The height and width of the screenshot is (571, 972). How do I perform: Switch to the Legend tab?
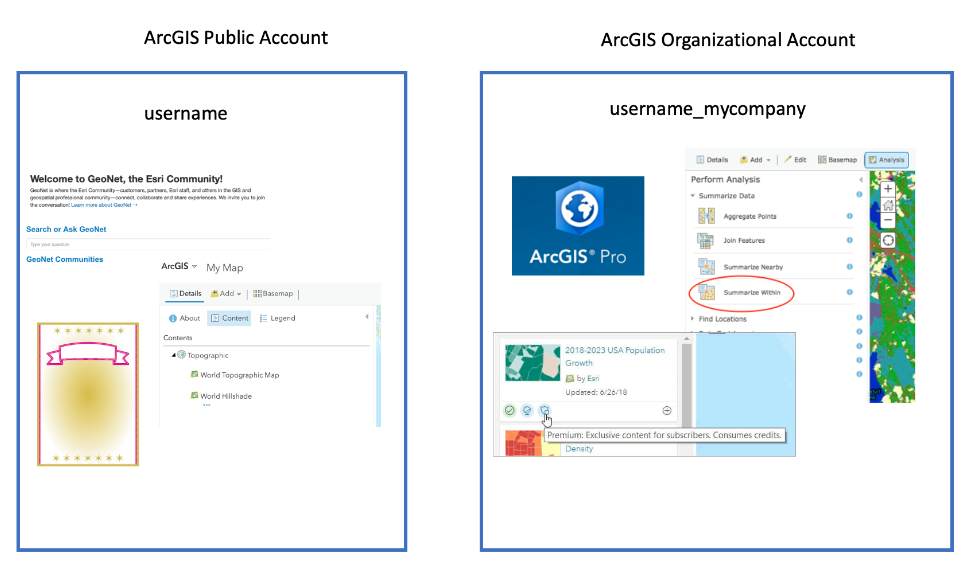click(277, 318)
